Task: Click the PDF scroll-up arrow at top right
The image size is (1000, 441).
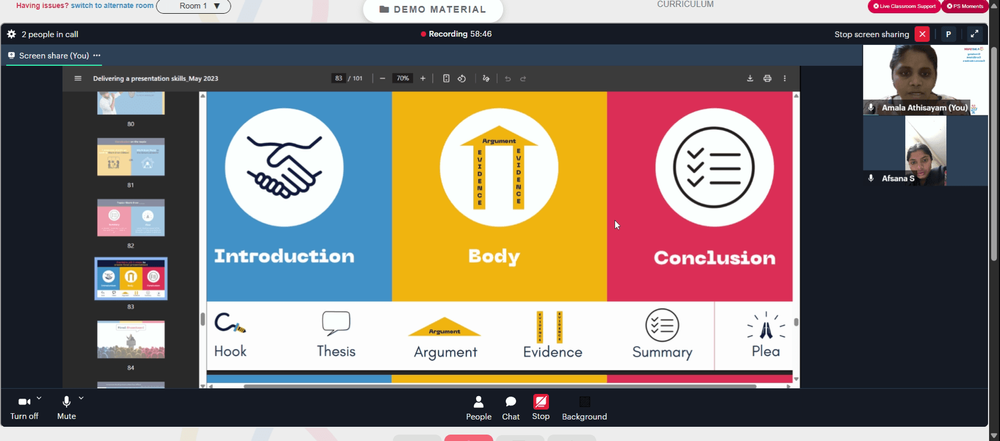Action: pyautogui.click(x=796, y=96)
